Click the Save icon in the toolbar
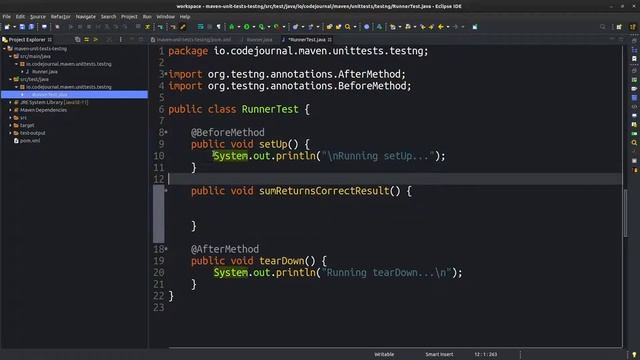The width and height of the screenshot is (640, 360). tap(22, 27)
